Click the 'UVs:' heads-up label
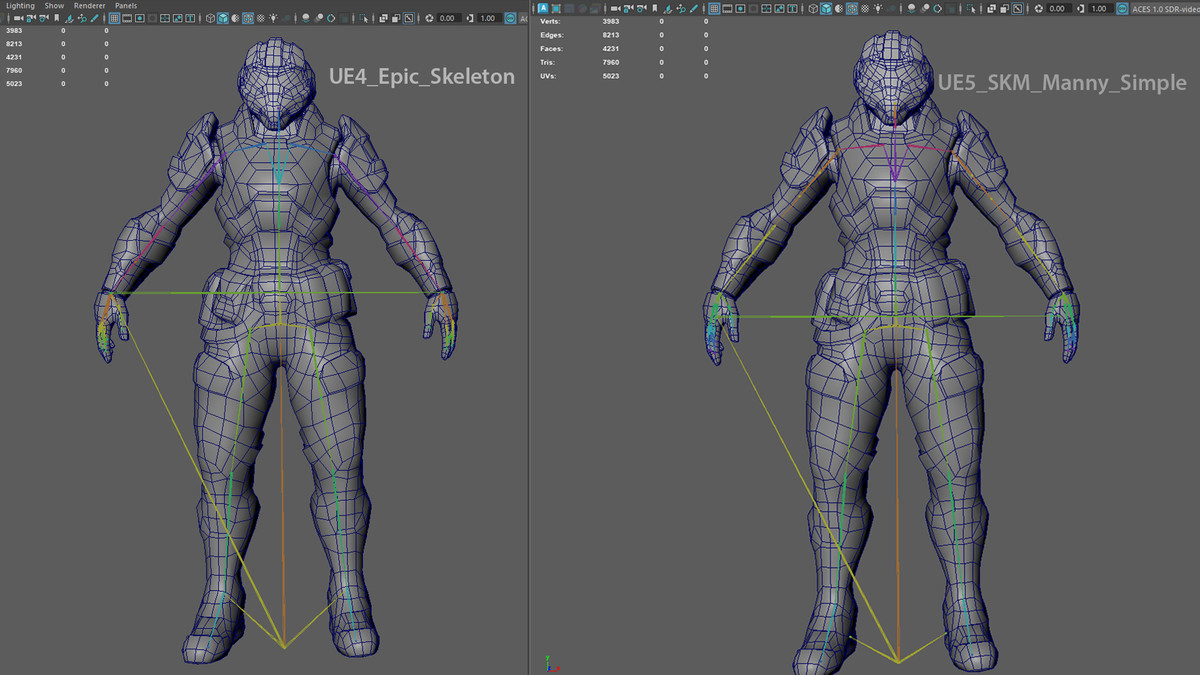This screenshot has height=675, width=1200. [548, 76]
